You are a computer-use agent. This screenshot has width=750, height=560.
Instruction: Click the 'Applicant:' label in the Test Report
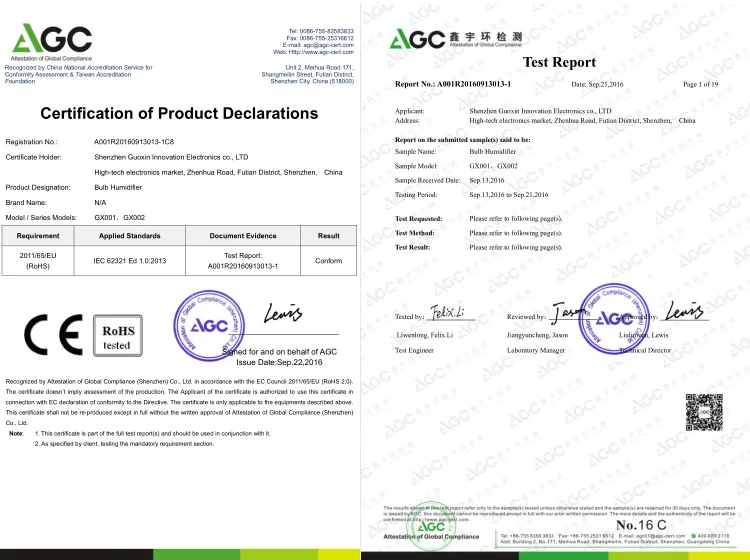(x=409, y=111)
